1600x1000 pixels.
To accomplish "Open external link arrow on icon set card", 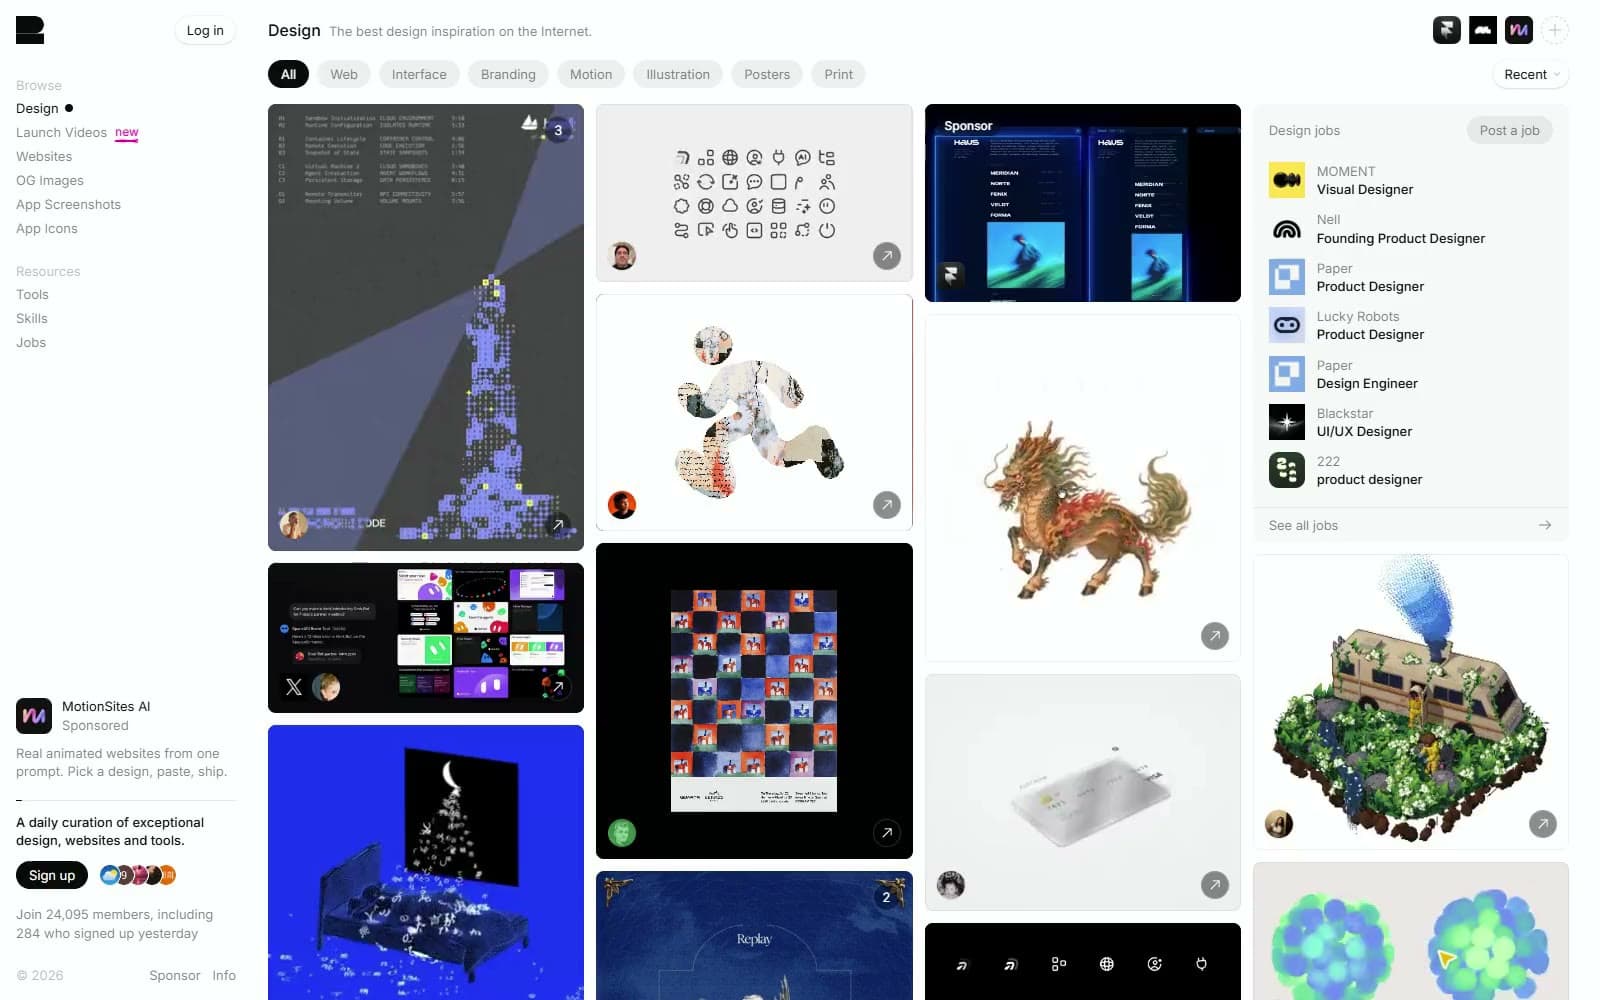I will point(886,256).
